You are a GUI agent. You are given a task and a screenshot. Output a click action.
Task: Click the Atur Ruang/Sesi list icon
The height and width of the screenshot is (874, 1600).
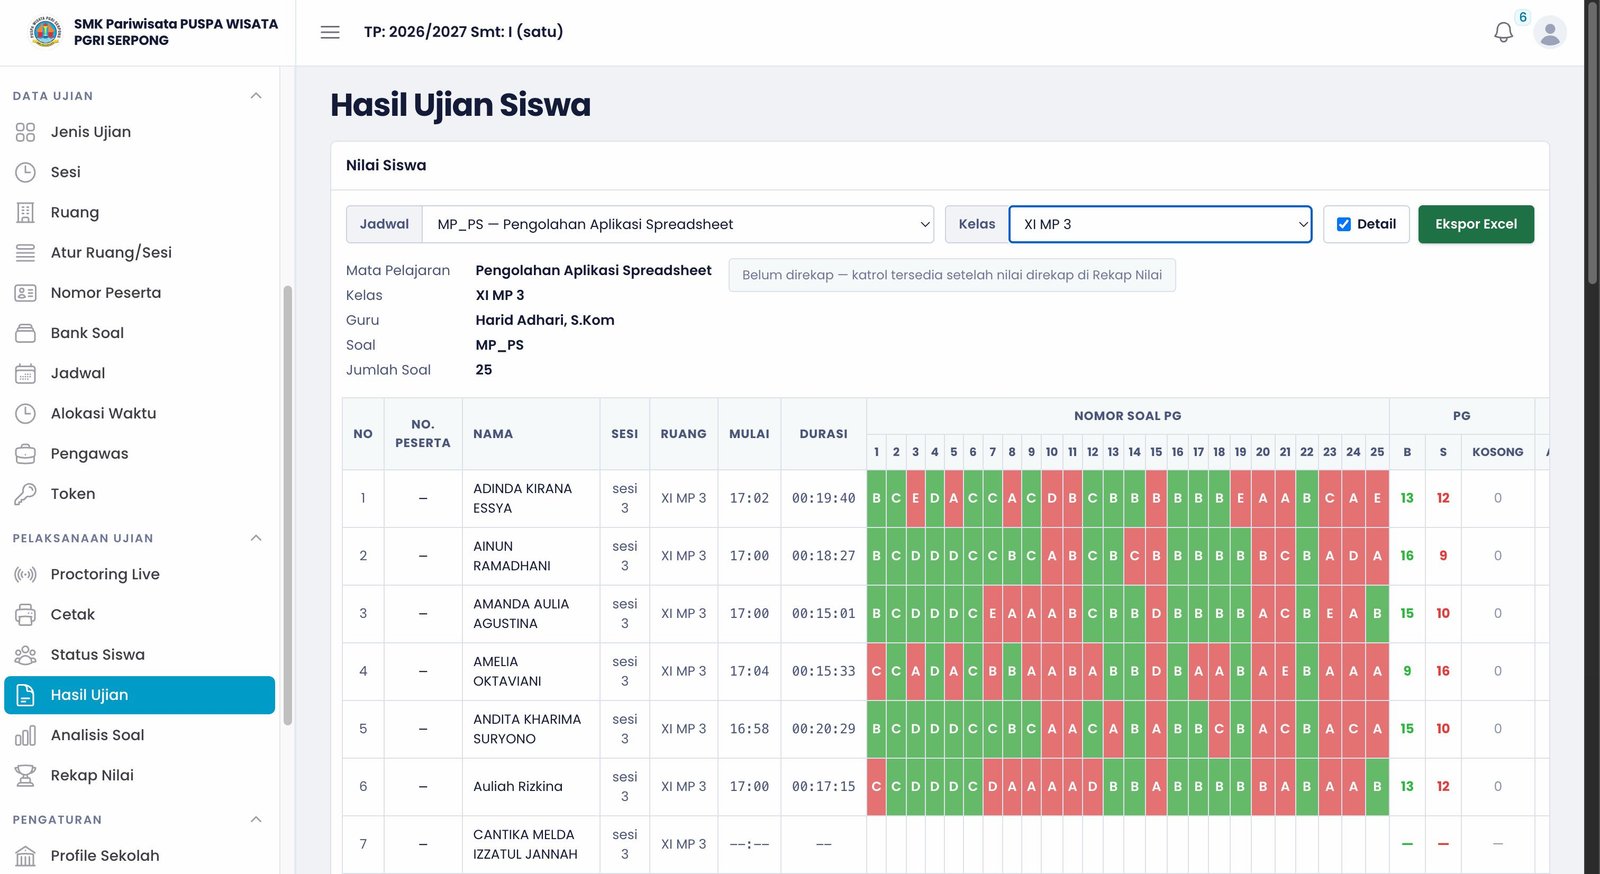point(25,253)
